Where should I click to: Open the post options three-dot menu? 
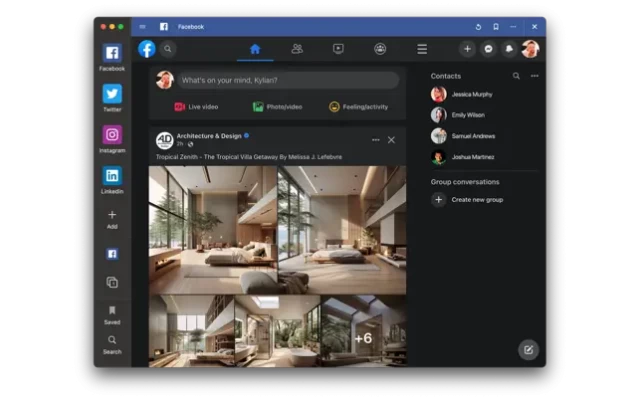tap(376, 140)
